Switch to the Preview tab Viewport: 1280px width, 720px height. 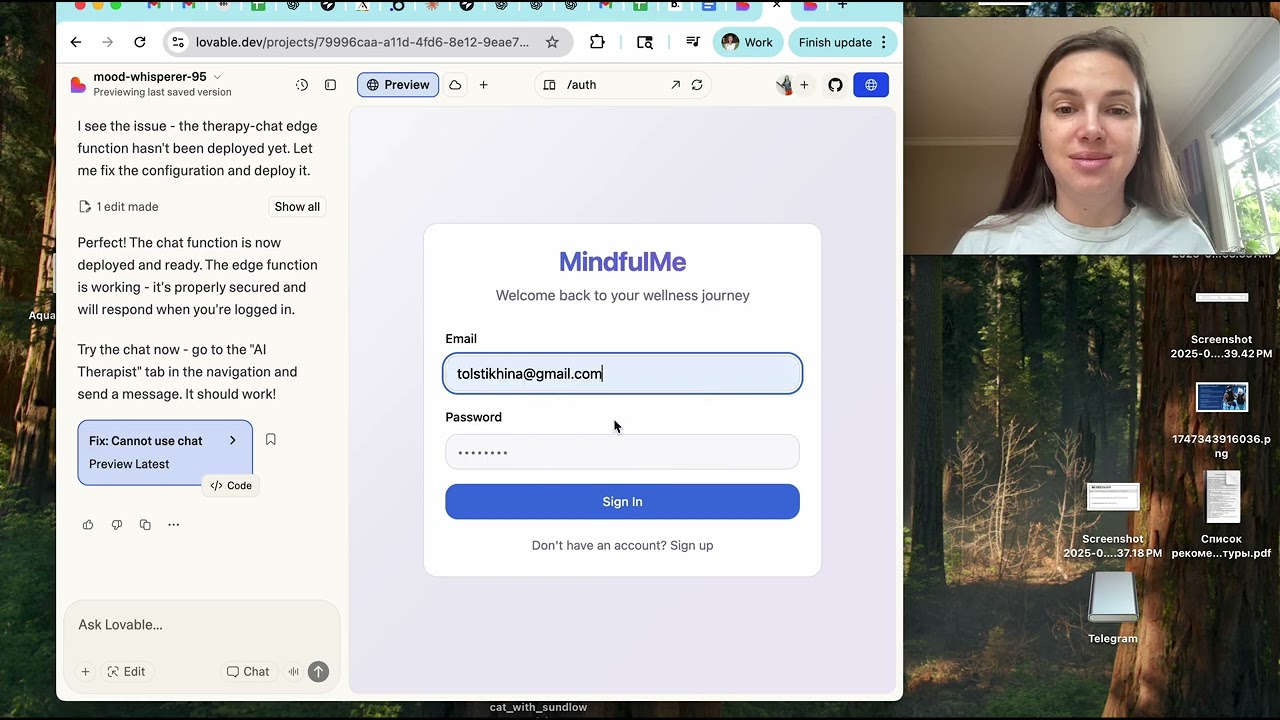coord(398,85)
